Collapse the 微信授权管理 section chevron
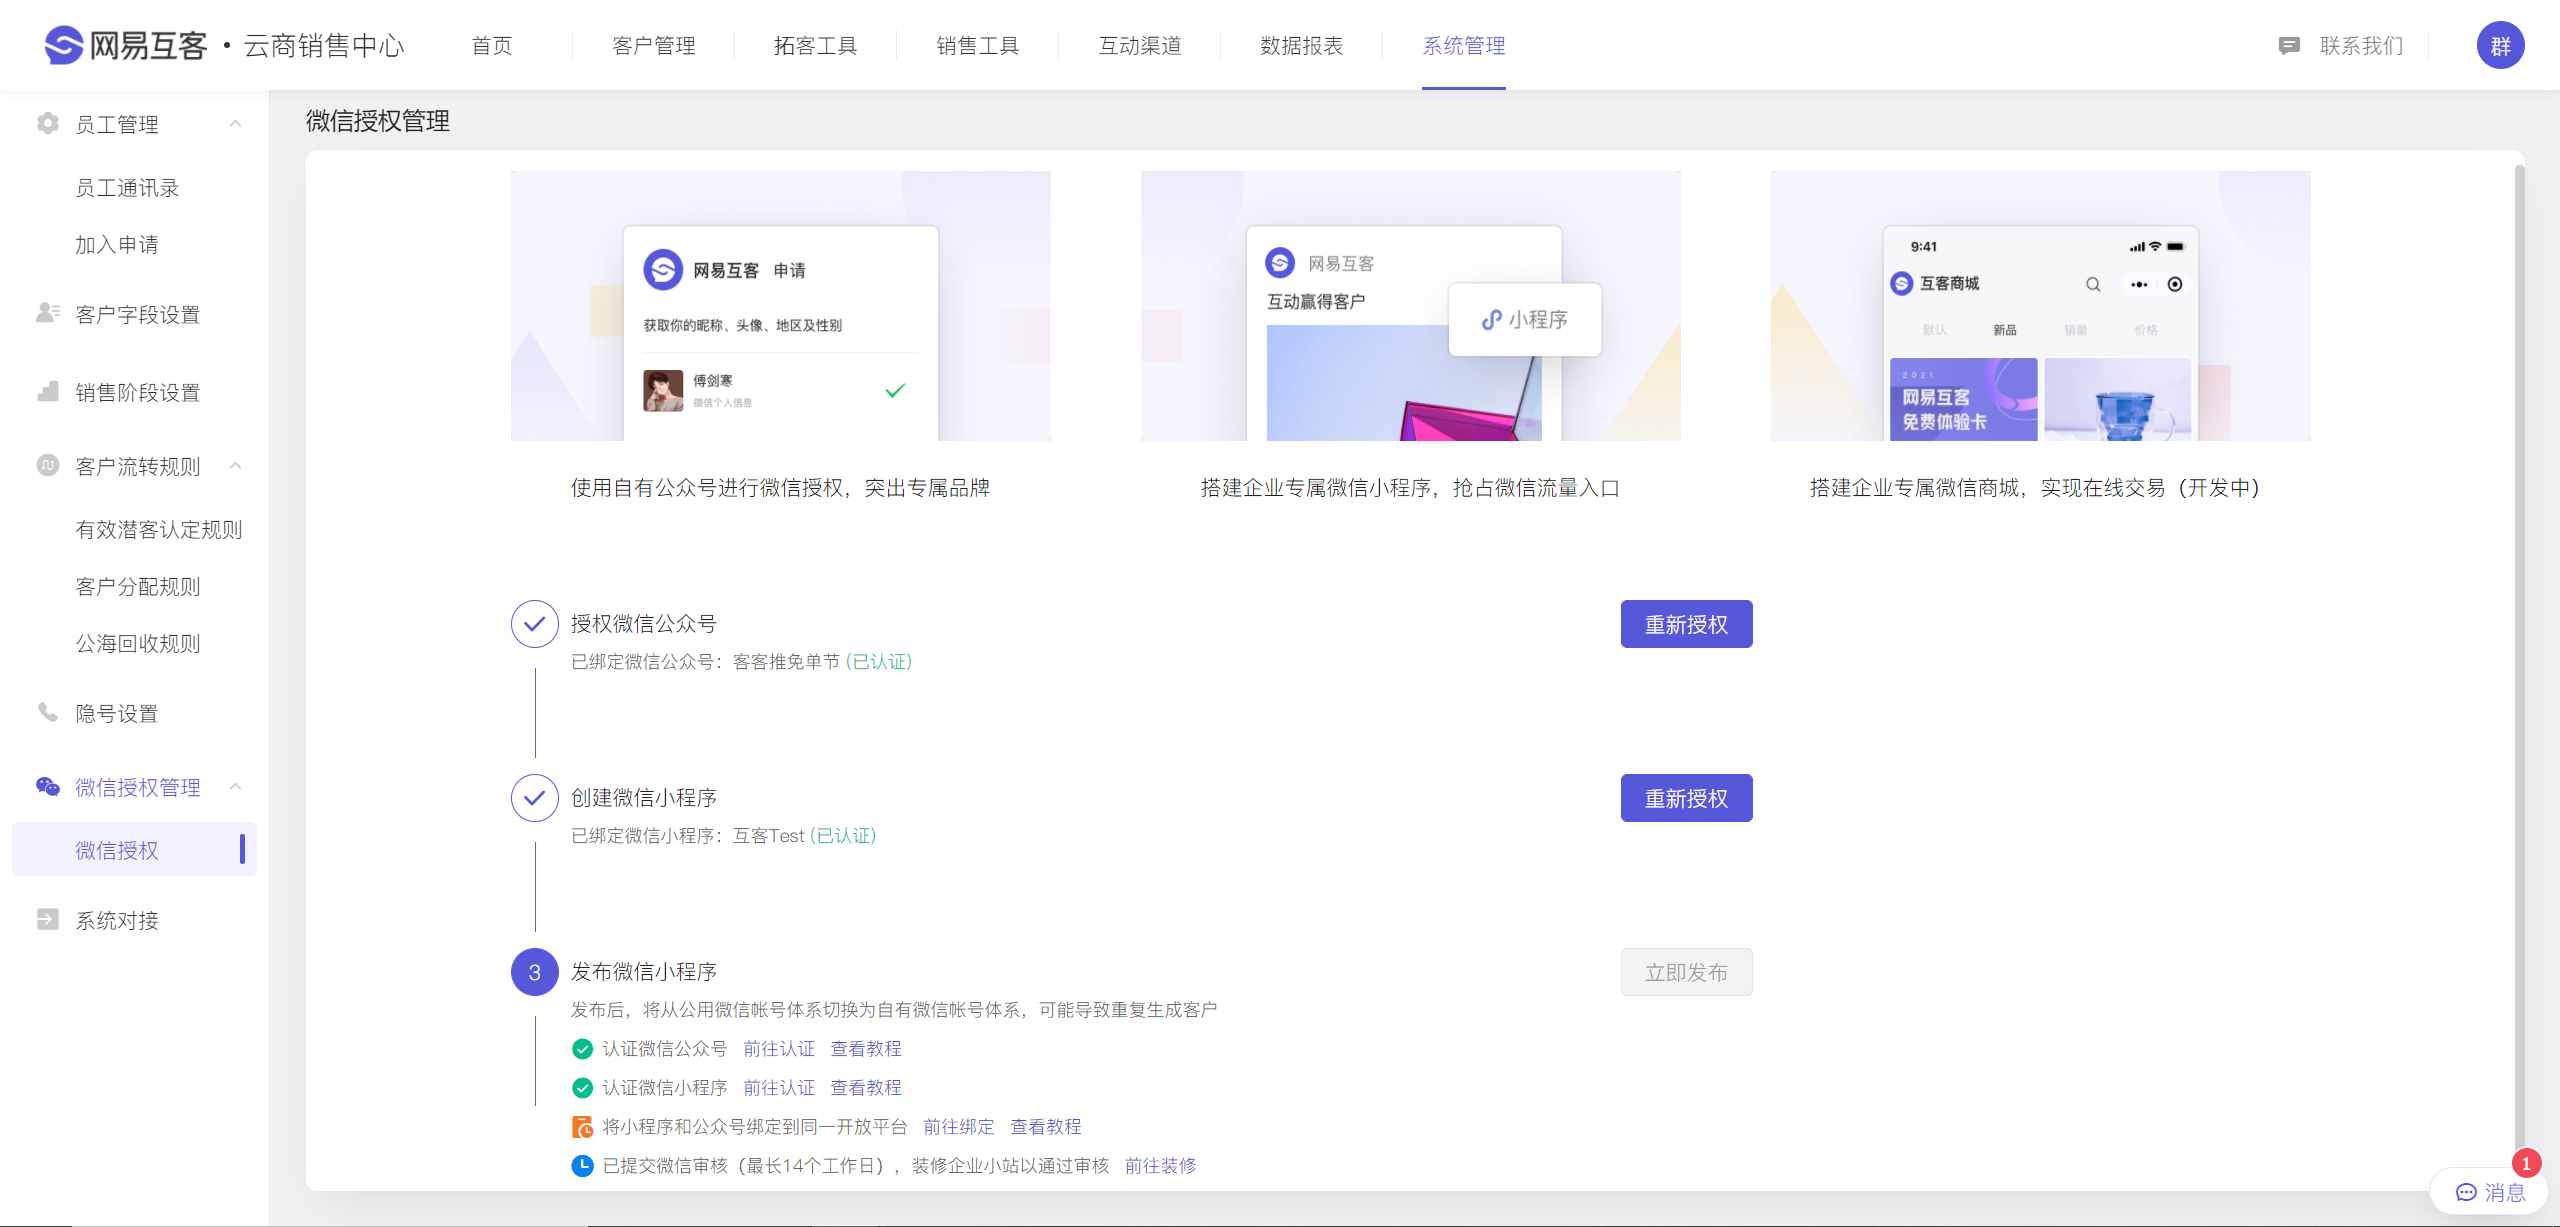The height and width of the screenshot is (1227, 2560). click(x=236, y=787)
